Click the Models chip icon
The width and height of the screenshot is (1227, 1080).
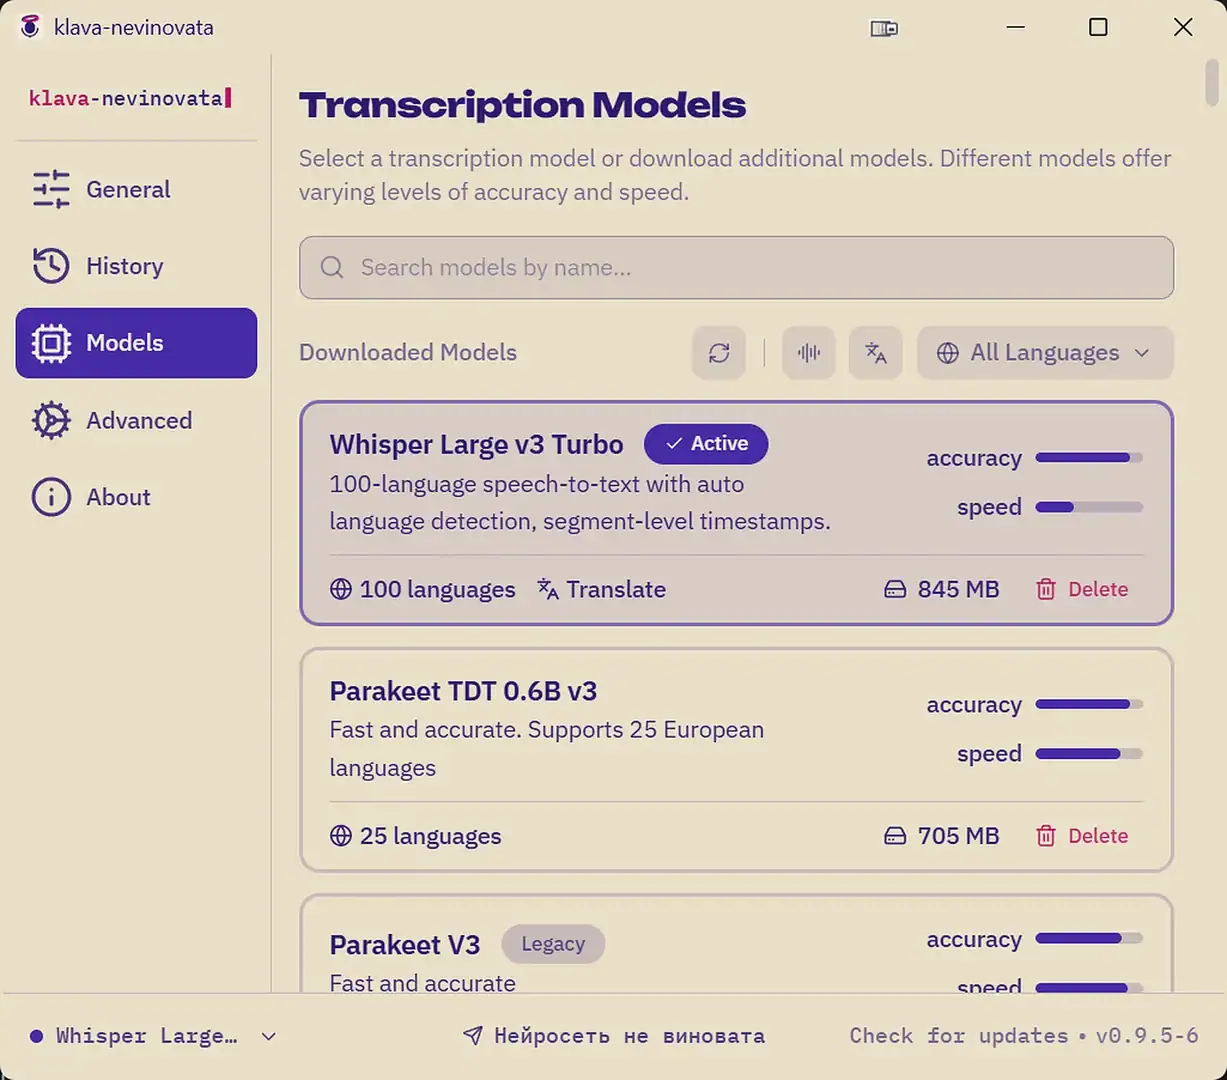[51, 343]
